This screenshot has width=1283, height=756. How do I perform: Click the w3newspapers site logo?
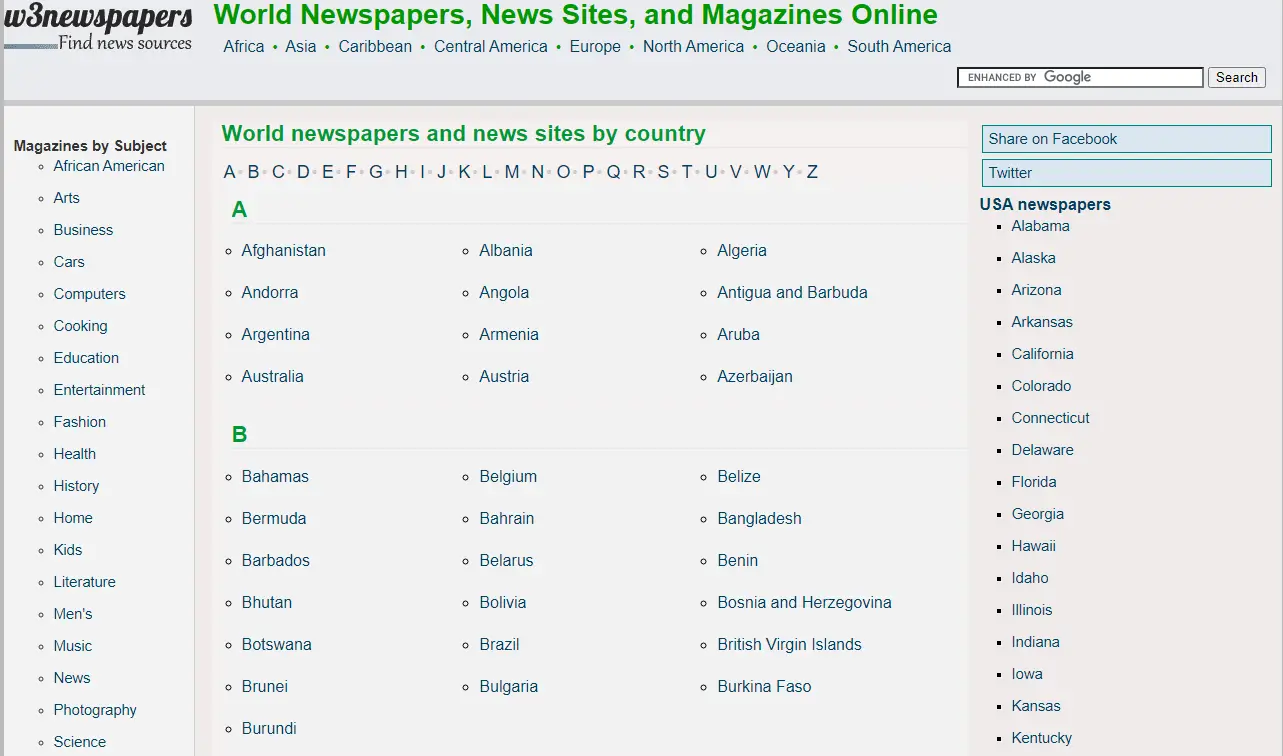(x=98, y=26)
